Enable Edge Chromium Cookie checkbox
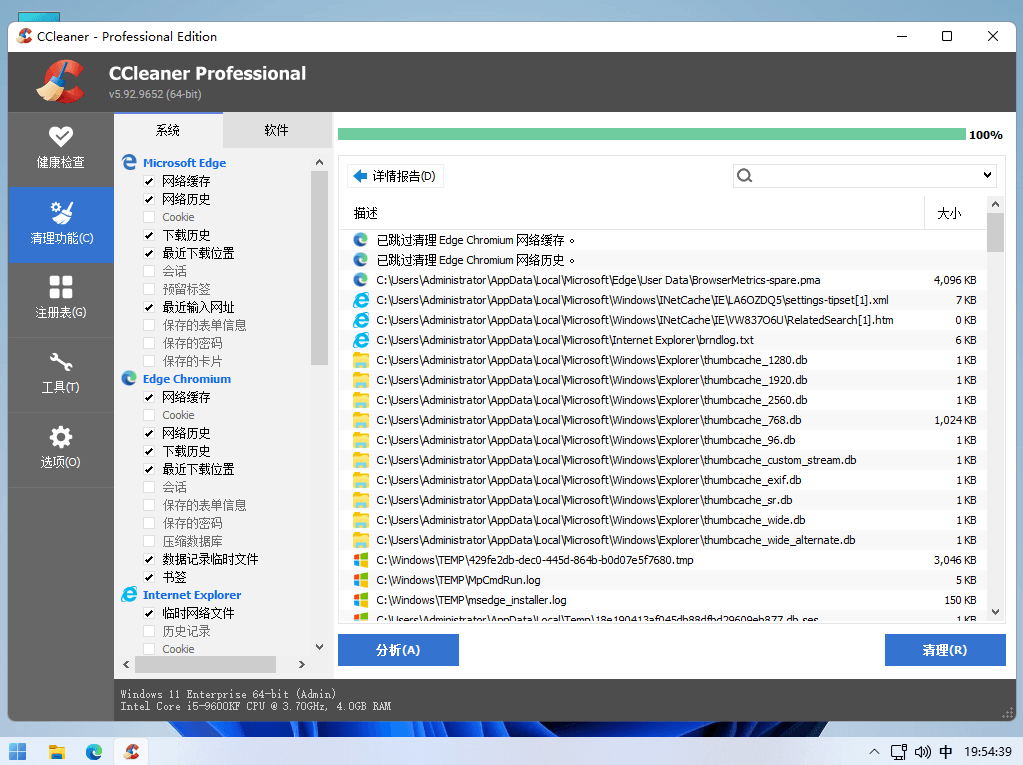Viewport: 1023px width, 765px height. tap(149, 415)
